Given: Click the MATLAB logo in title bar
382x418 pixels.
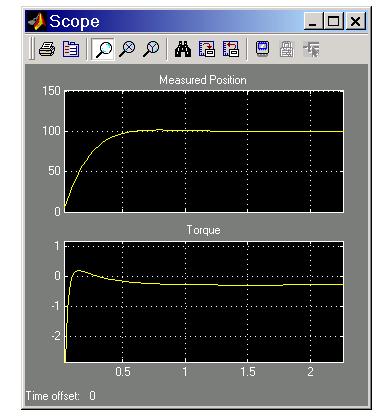Looking at the screenshot, I should (37, 22).
